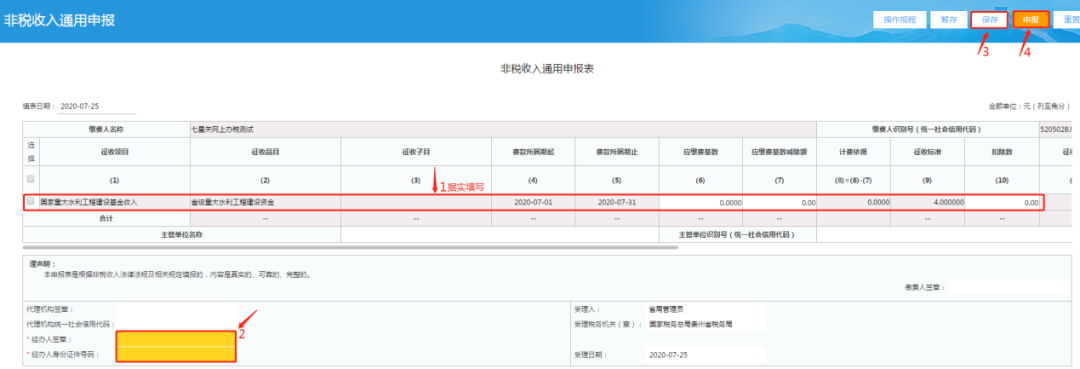Click the 合计 row label
The height and width of the screenshot is (369, 1080).
tap(106, 218)
